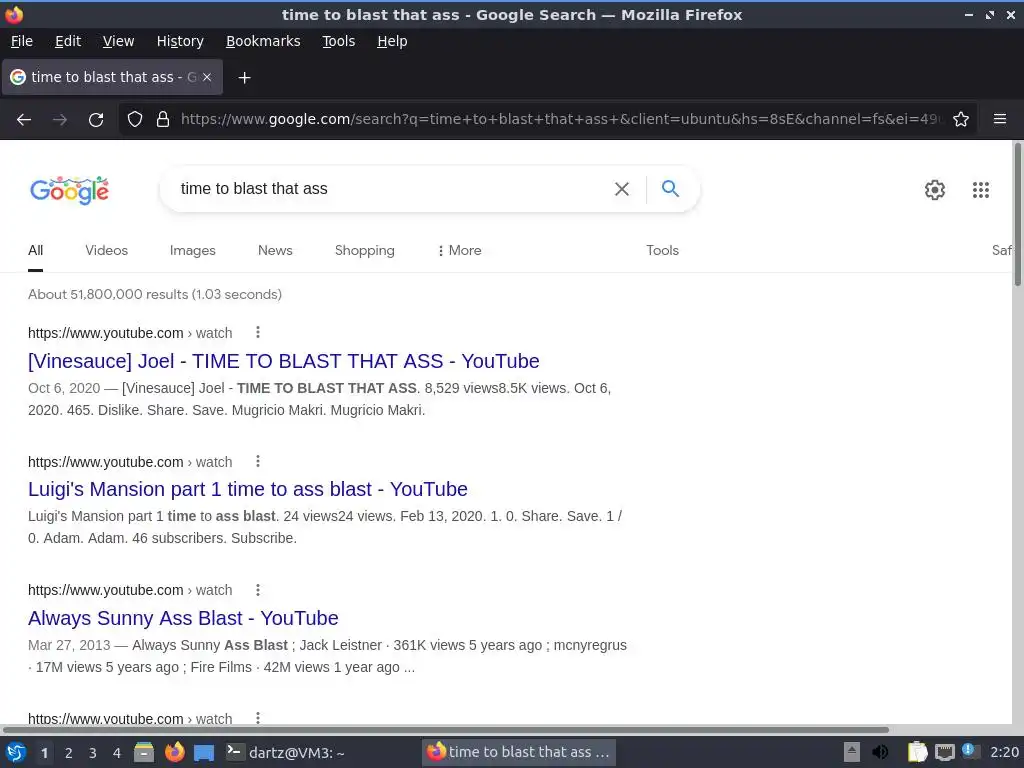Open Always Sunny Ass Blast link

tap(183, 618)
